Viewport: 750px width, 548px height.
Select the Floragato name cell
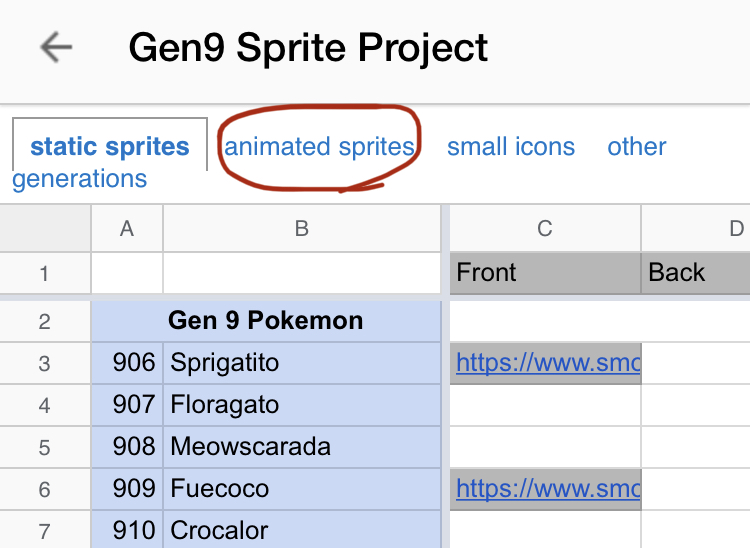point(302,405)
